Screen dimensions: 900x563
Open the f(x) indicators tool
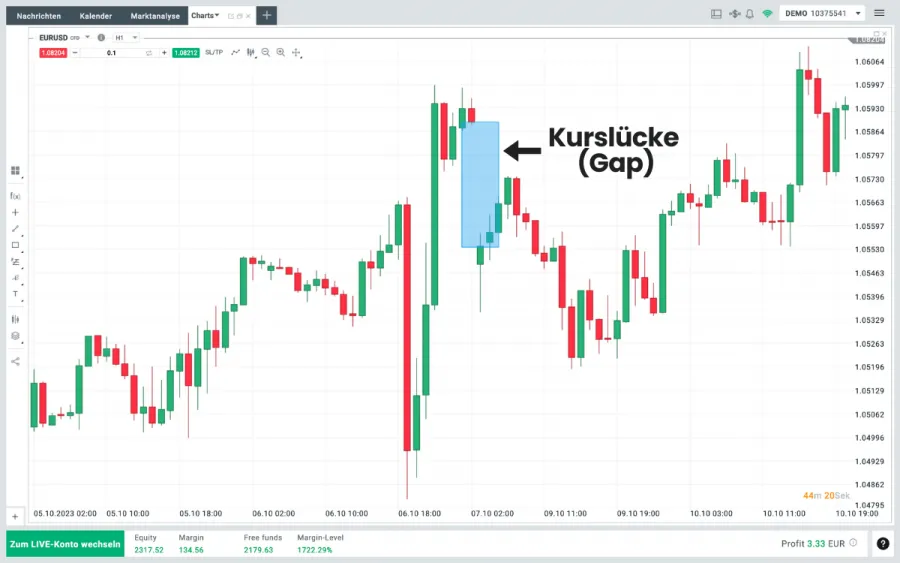[15, 196]
